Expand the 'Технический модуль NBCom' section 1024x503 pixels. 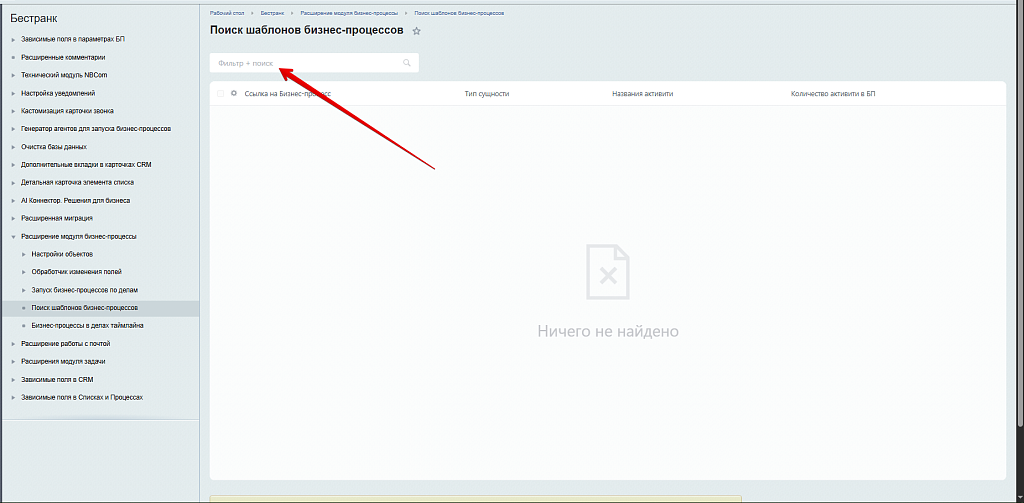click(13, 75)
